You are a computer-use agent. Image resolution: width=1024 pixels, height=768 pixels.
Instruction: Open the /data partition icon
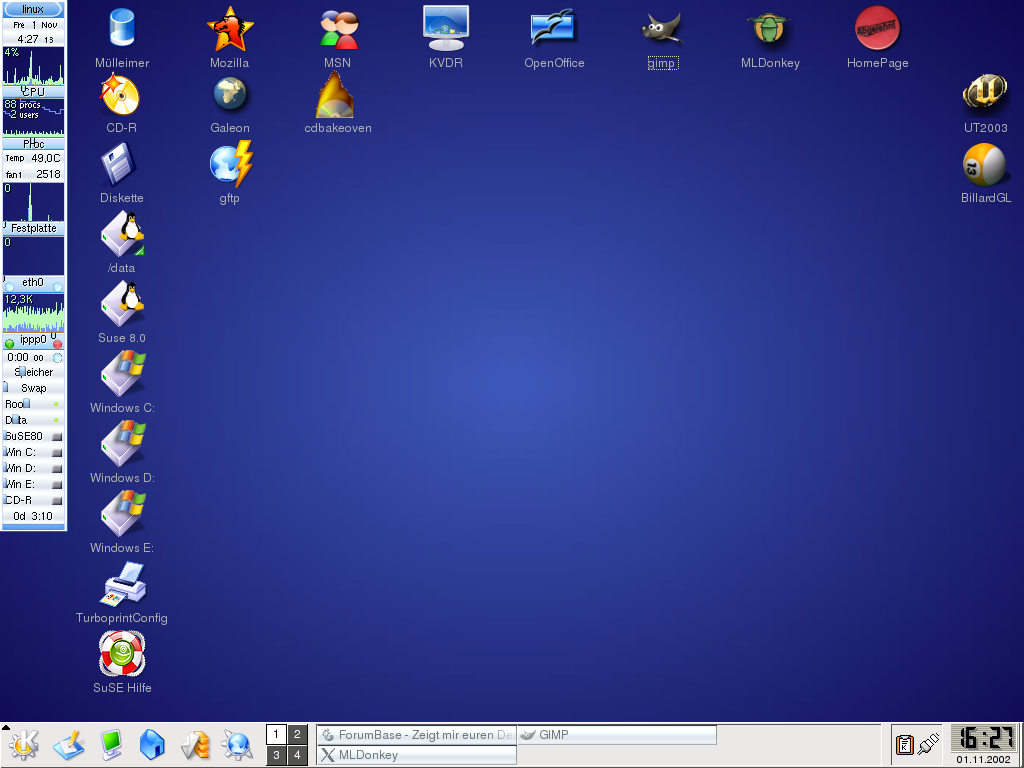tap(122, 235)
